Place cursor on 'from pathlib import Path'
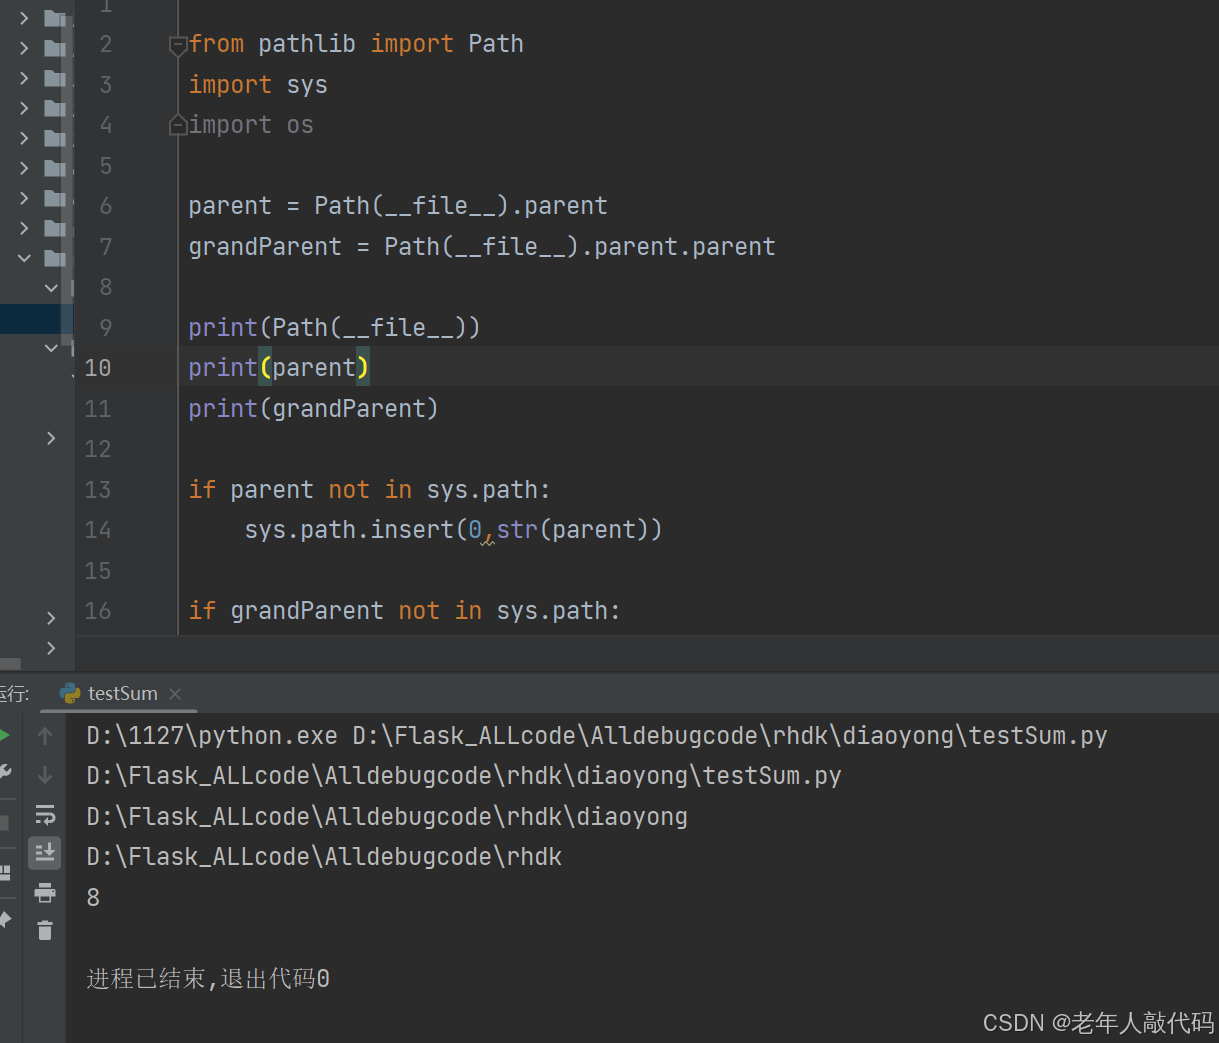Screen dimensions: 1219x1043 [x=356, y=44]
